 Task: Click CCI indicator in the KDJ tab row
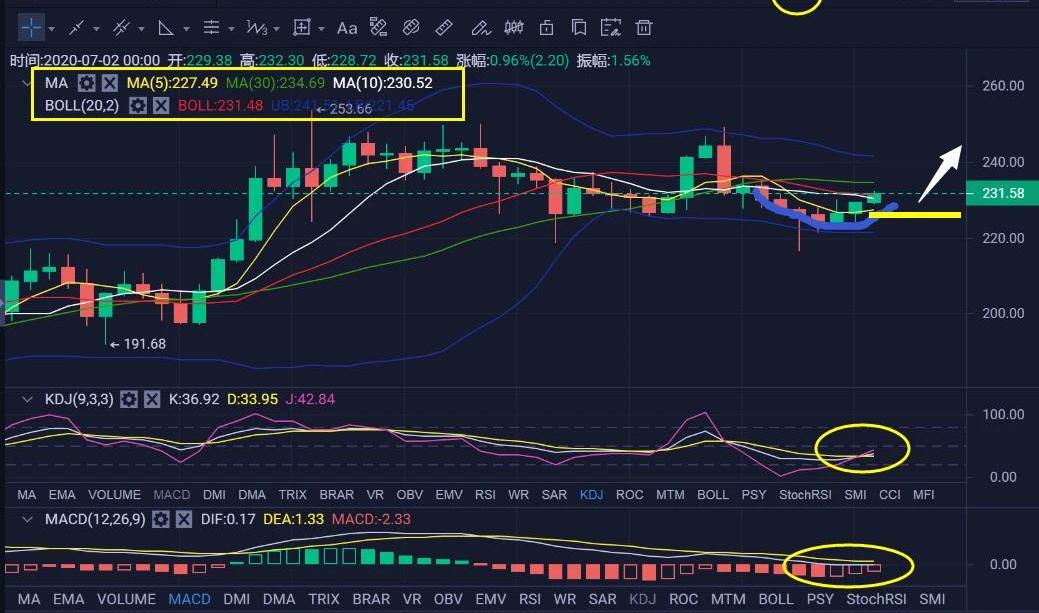[x=889, y=494]
